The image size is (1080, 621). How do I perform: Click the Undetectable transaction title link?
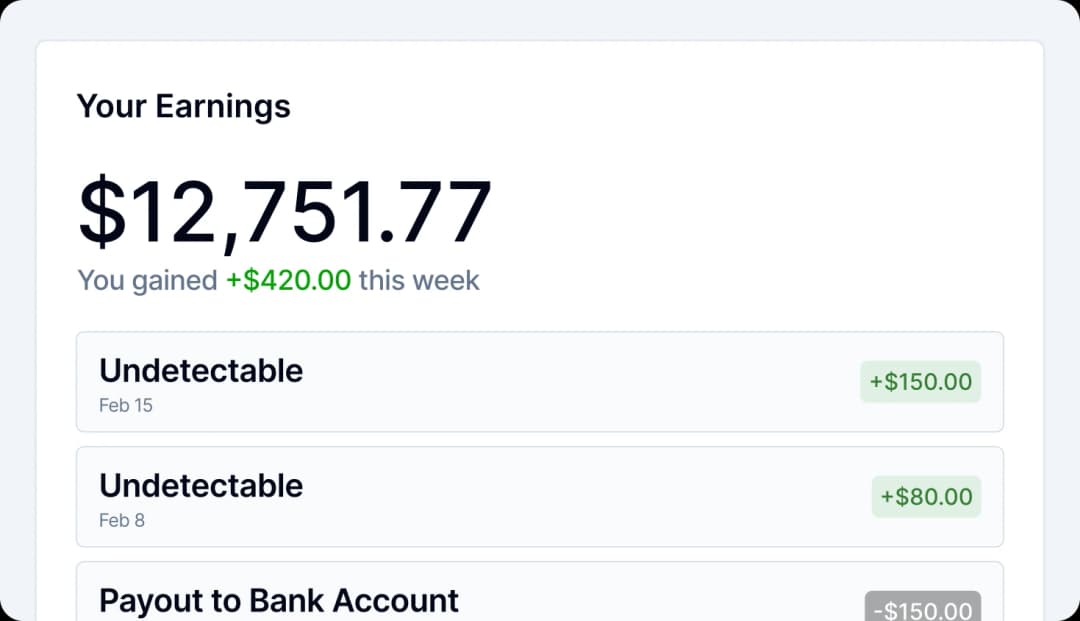[x=200, y=371]
